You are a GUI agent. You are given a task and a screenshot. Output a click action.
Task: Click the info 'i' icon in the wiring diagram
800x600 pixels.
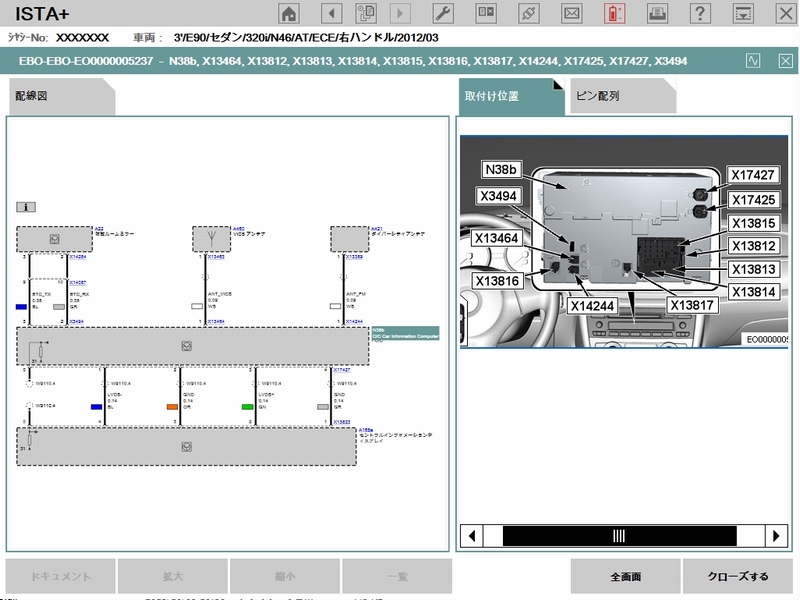click(x=26, y=207)
